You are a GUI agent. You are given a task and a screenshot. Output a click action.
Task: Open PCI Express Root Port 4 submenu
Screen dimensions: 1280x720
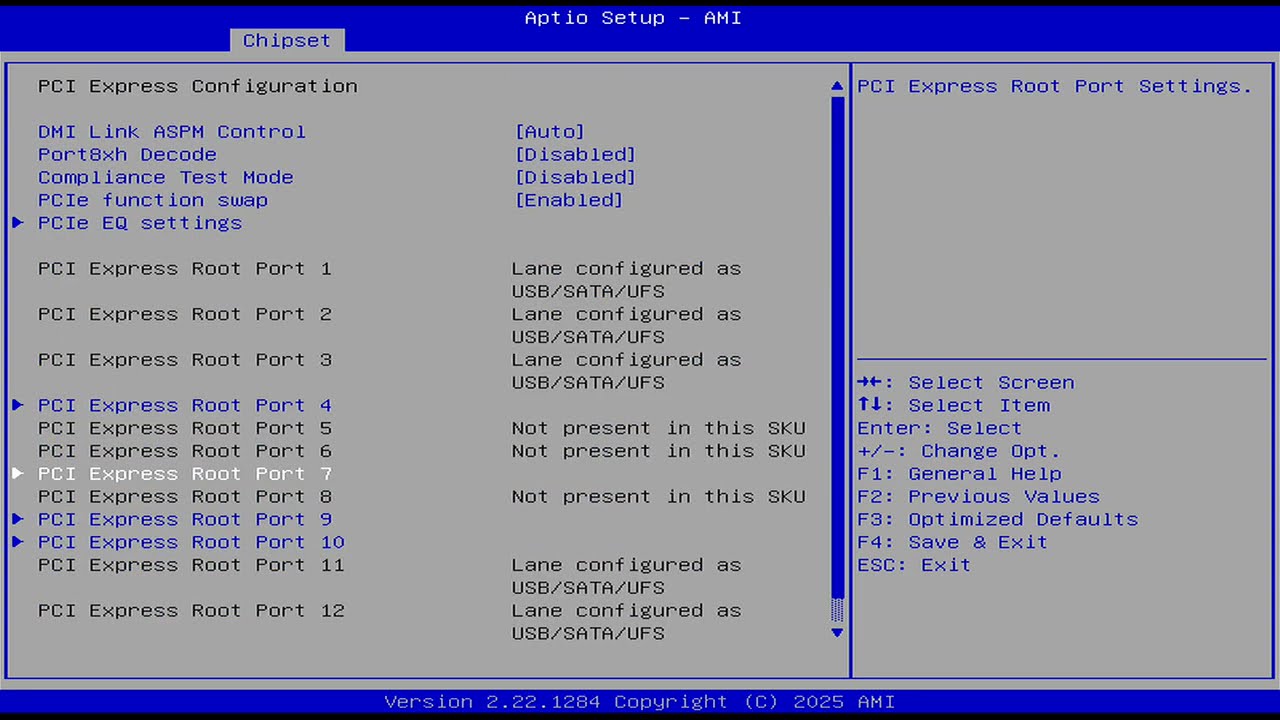[x=185, y=405]
